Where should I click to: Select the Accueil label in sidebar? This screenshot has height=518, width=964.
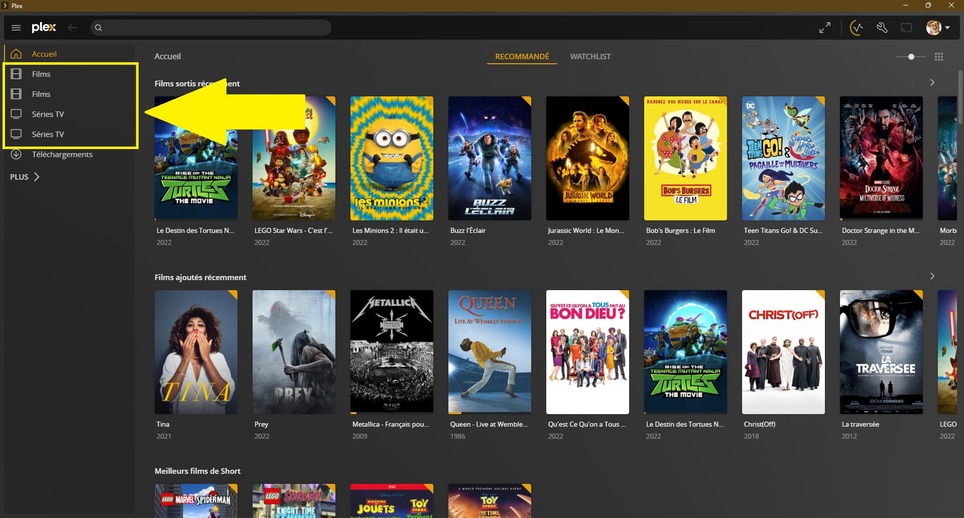pyautogui.click(x=44, y=54)
